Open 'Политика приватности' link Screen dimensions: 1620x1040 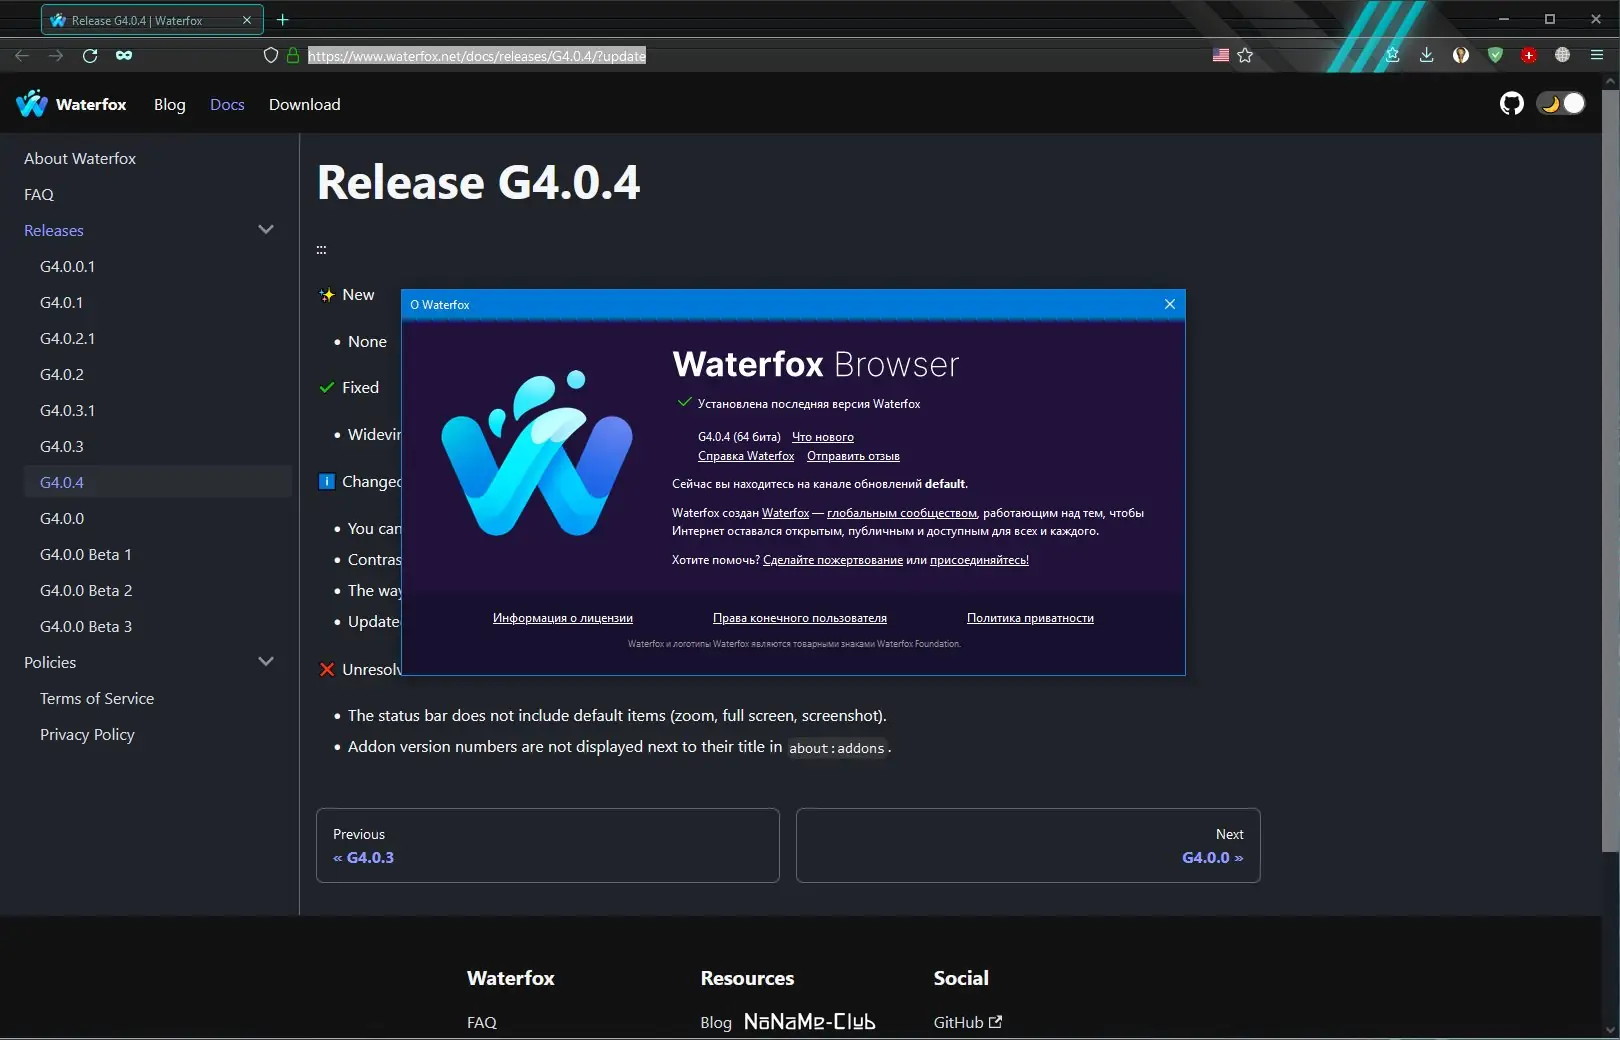(1030, 618)
